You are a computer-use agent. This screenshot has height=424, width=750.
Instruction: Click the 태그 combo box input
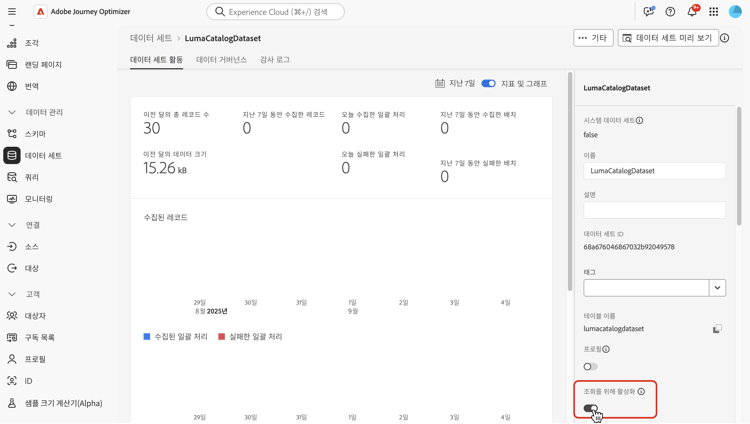coord(646,288)
